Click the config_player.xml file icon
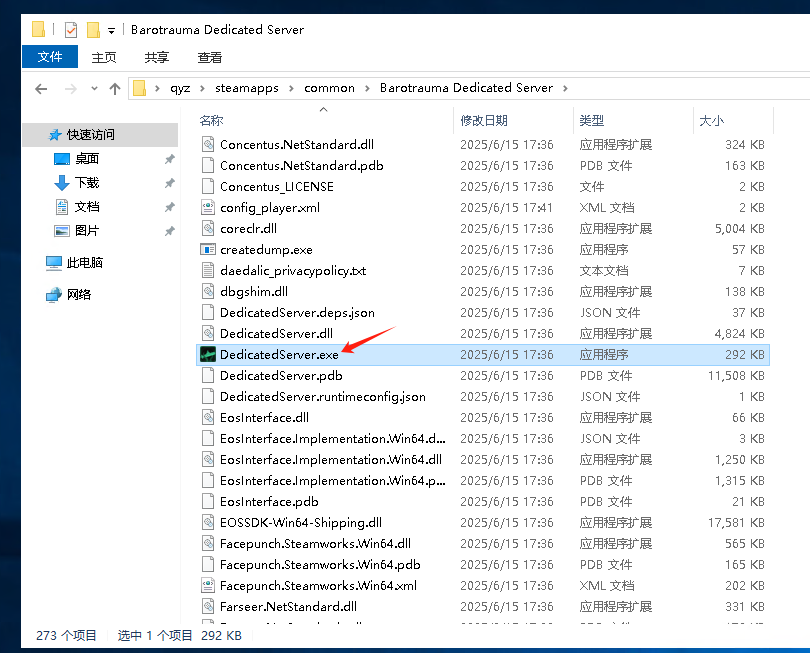Image resolution: width=810 pixels, height=653 pixels. pyautogui.click(x=208, y=207)
